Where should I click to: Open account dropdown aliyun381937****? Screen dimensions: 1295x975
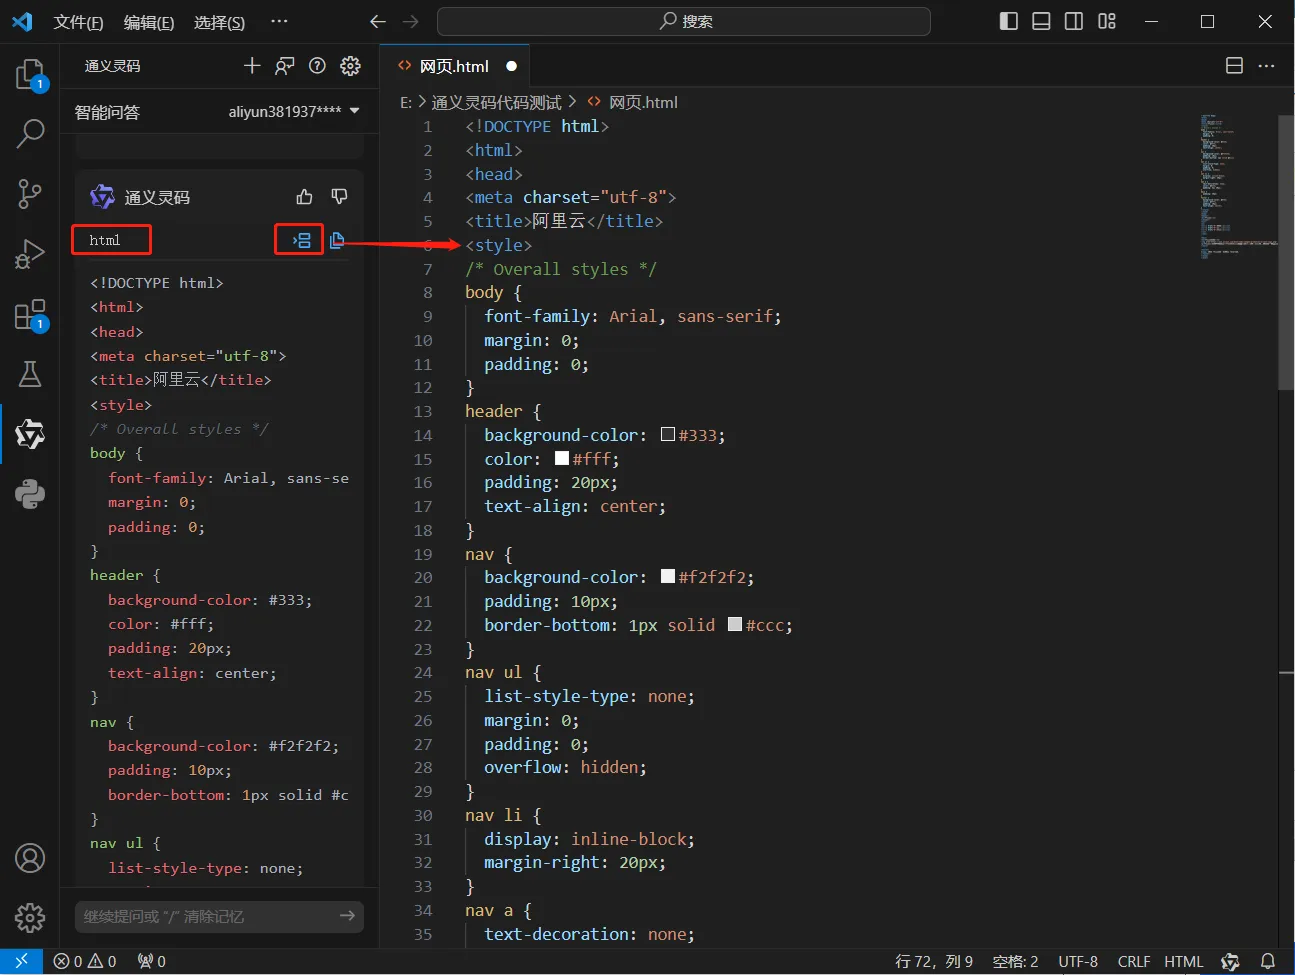(293, 112)
